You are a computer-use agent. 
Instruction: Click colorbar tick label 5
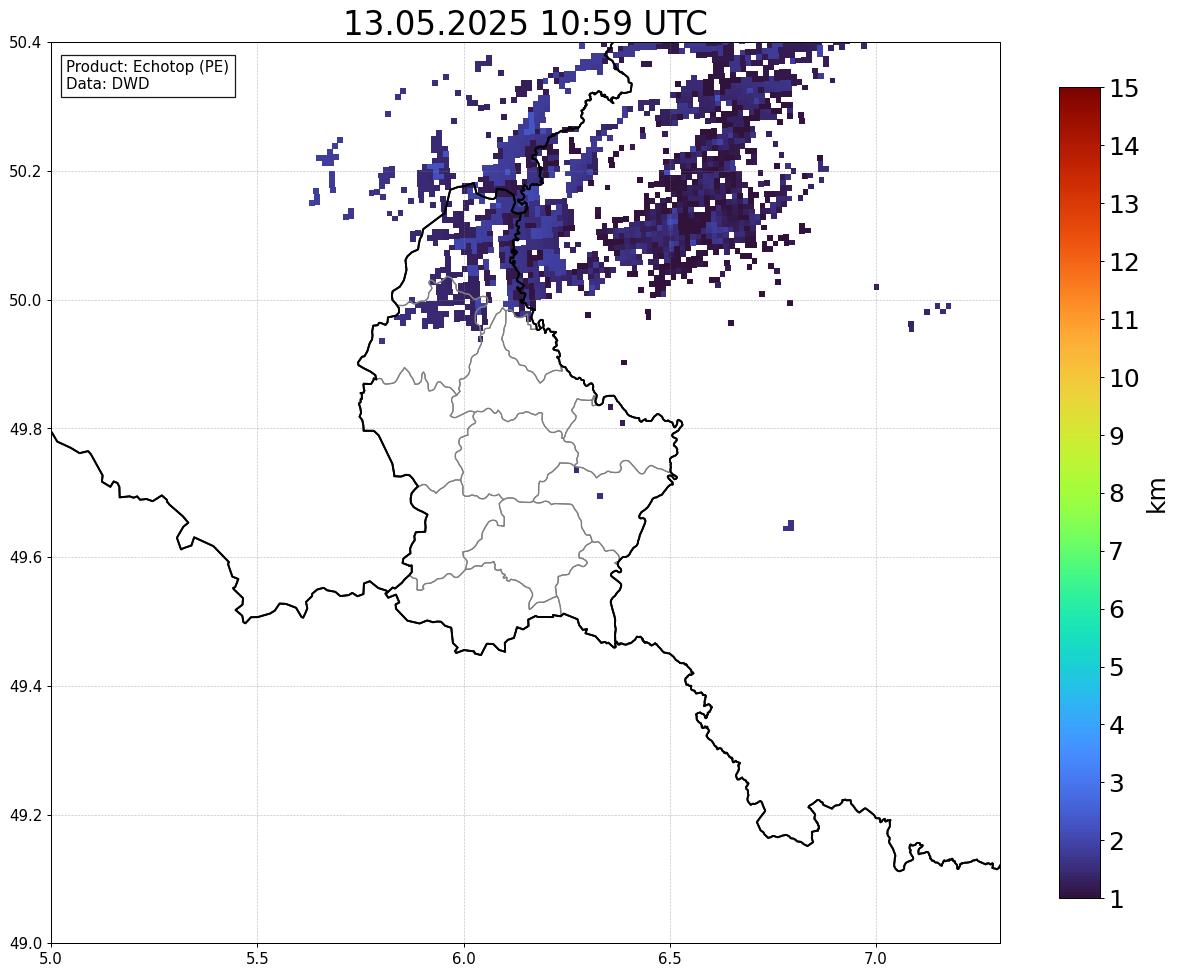(1117, 667)
